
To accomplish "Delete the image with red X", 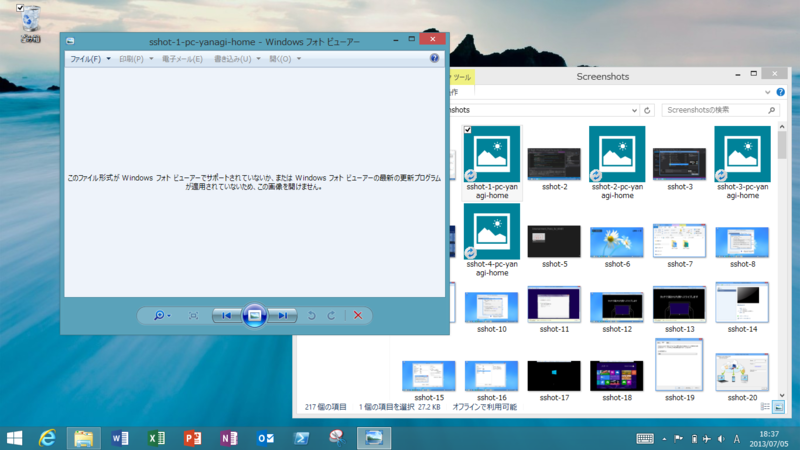I will pos(358,316).
